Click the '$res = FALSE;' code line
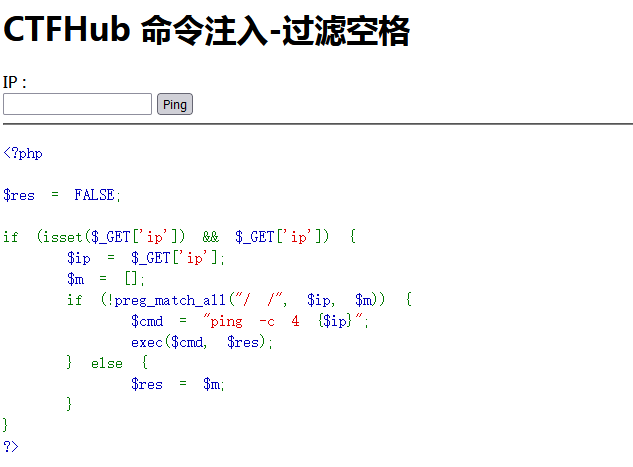 pyautogui.click(x=62, y=195)
